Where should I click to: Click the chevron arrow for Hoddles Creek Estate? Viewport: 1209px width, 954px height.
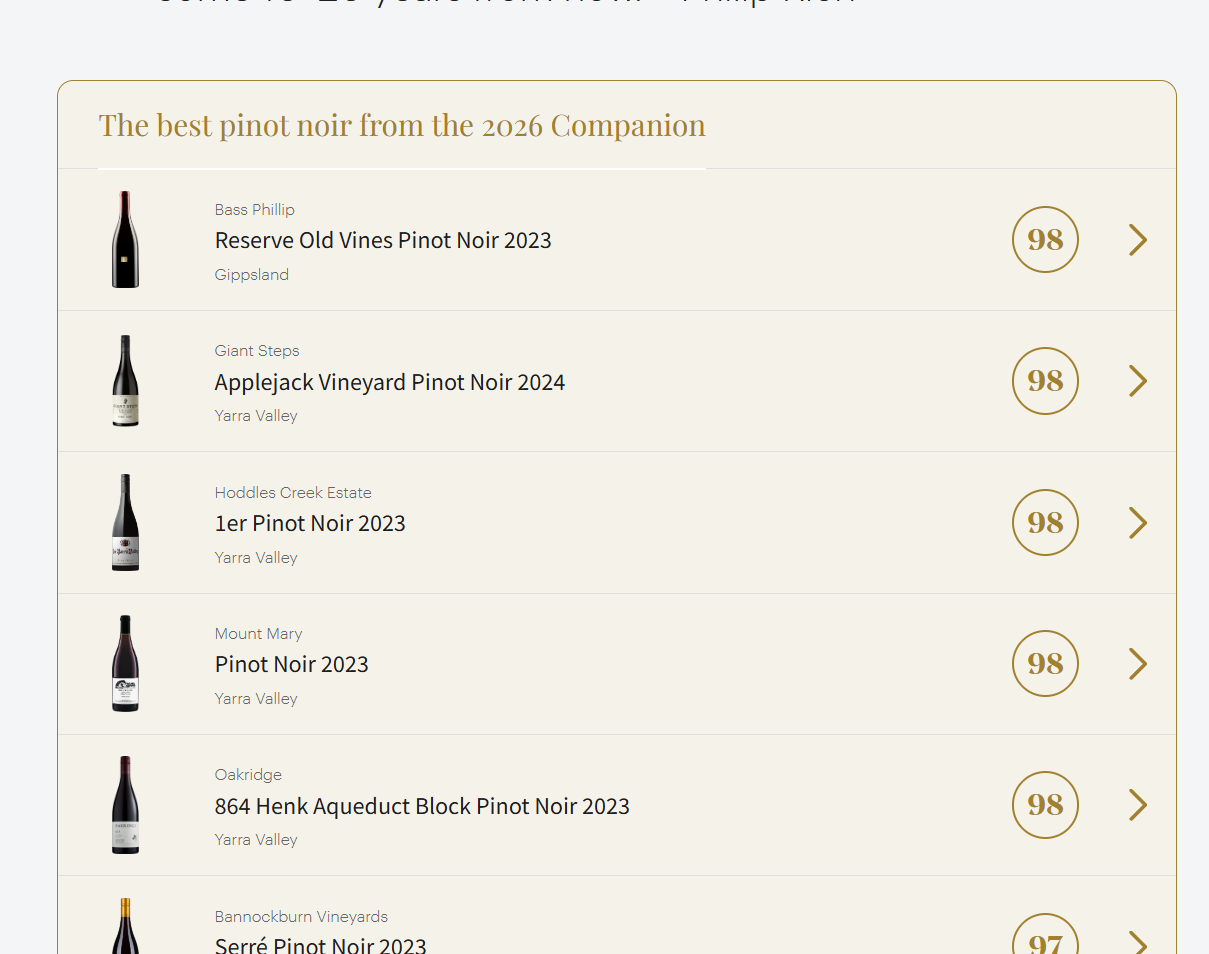(1138, 523)
